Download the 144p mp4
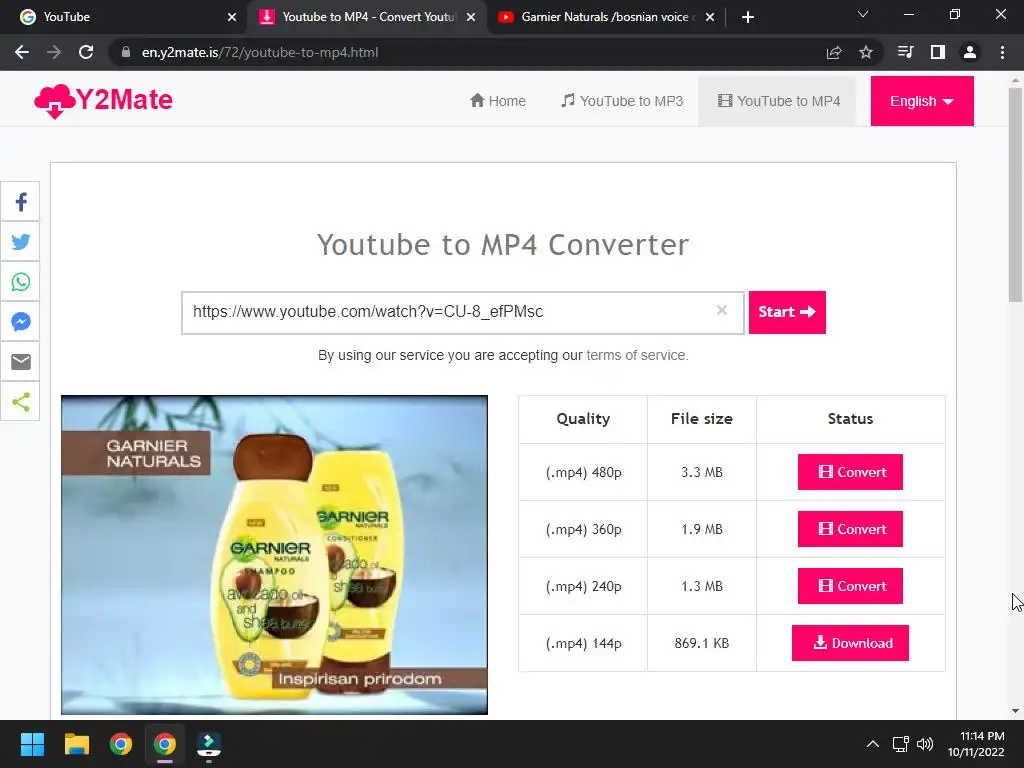1024x768 pixels. pyautogui.click(x=850, y=643)
